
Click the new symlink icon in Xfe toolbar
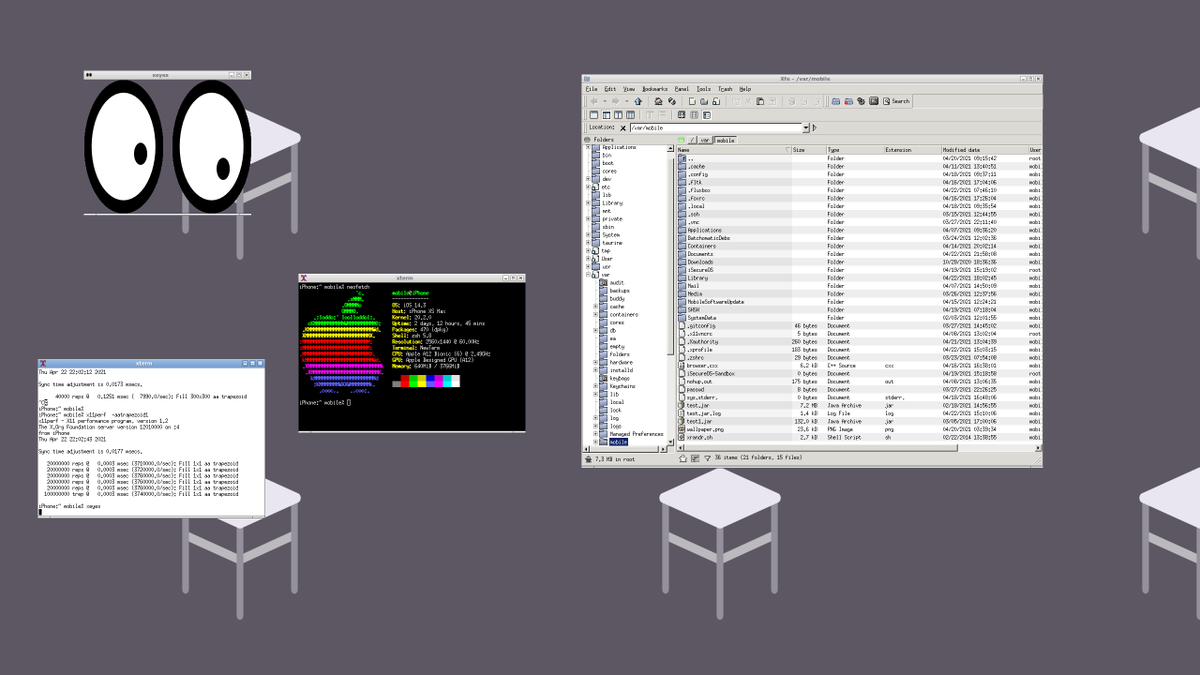(716, 101)
